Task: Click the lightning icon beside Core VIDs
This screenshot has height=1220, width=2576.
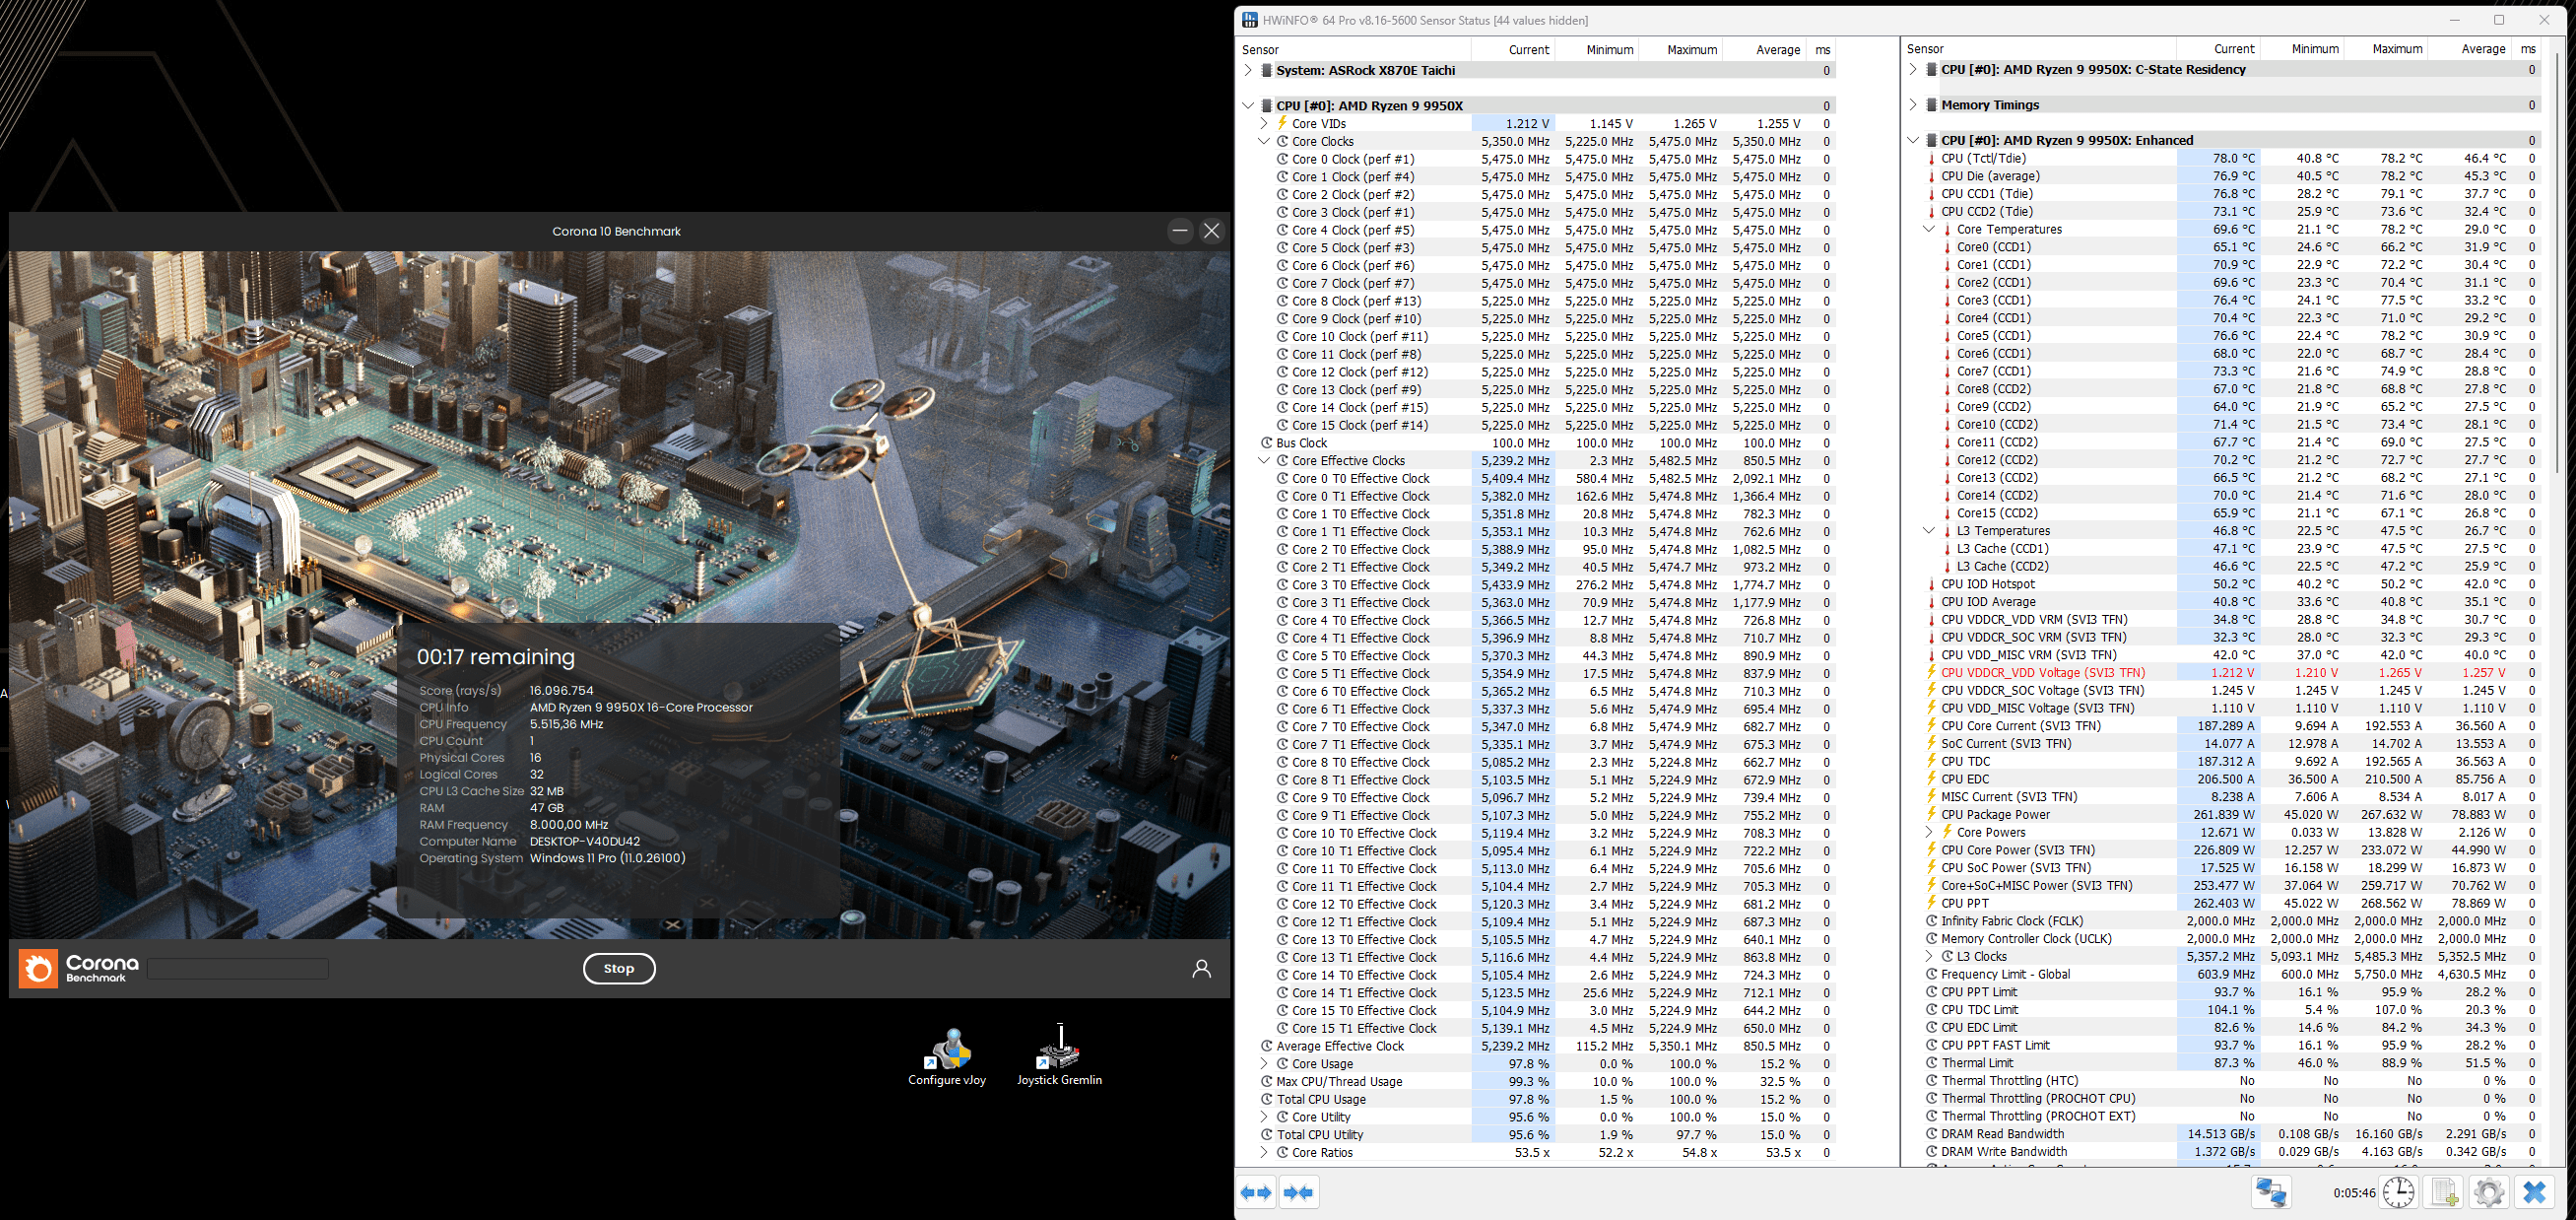Action: tap(1282, 124)
